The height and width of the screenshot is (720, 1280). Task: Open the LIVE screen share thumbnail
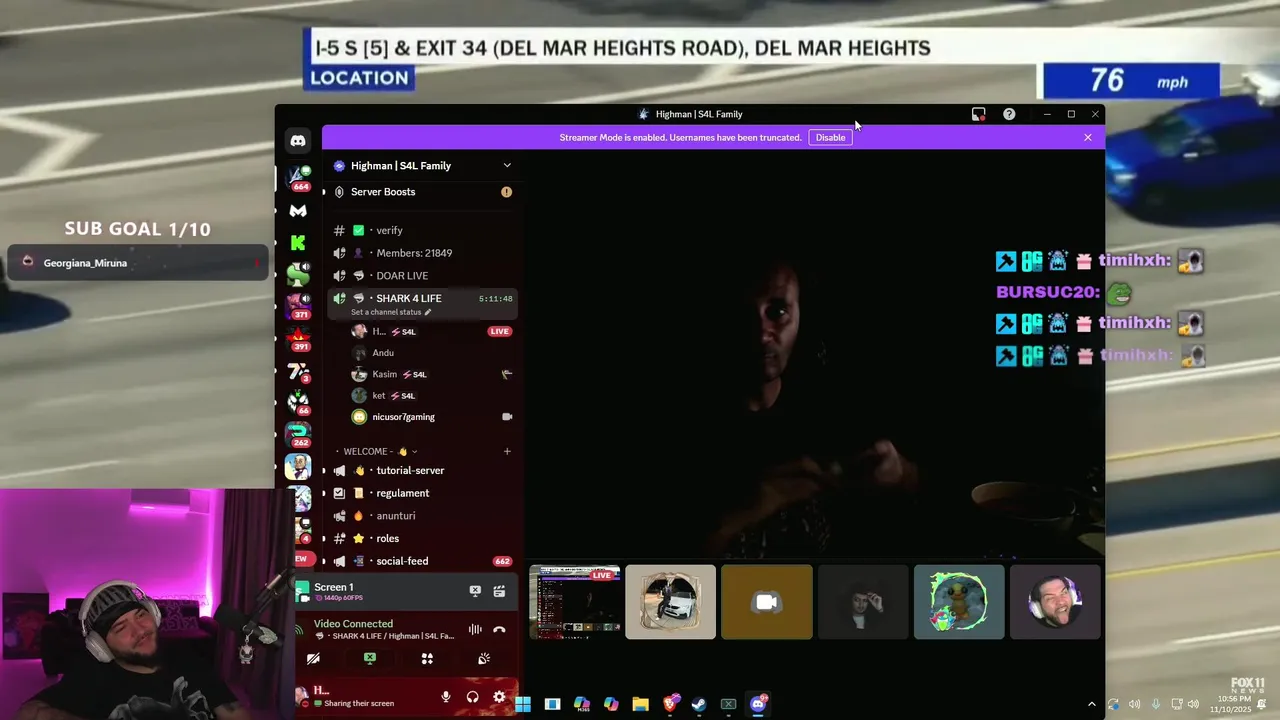[574, 602]
